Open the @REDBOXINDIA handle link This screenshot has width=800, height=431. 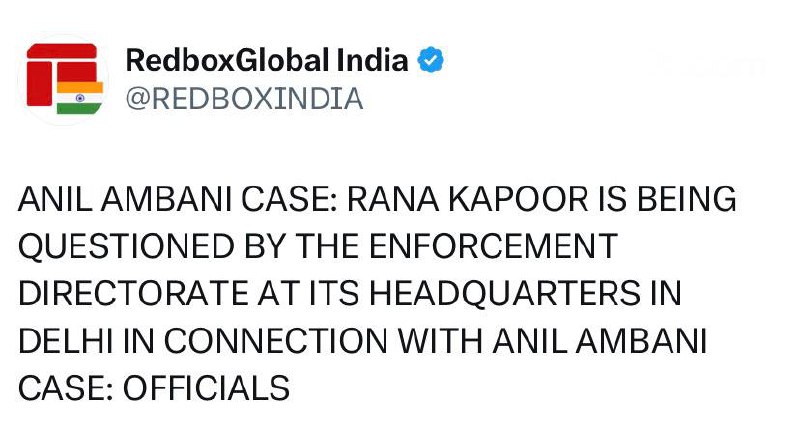tap(243, 100)
